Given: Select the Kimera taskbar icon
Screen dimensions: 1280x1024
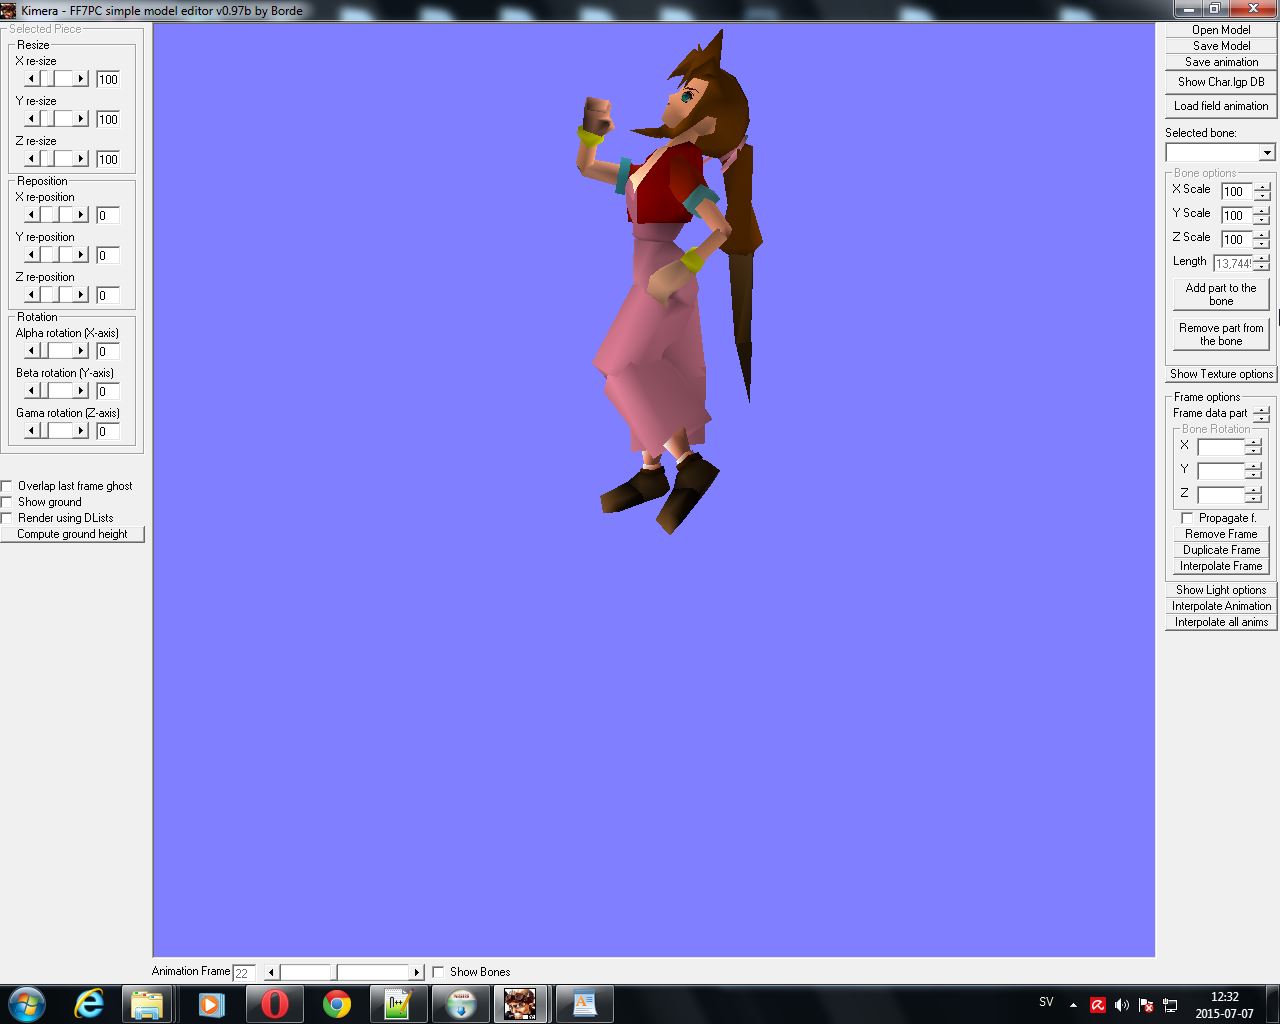Looking at the screenshot, I should click(x=520, y=1004).
